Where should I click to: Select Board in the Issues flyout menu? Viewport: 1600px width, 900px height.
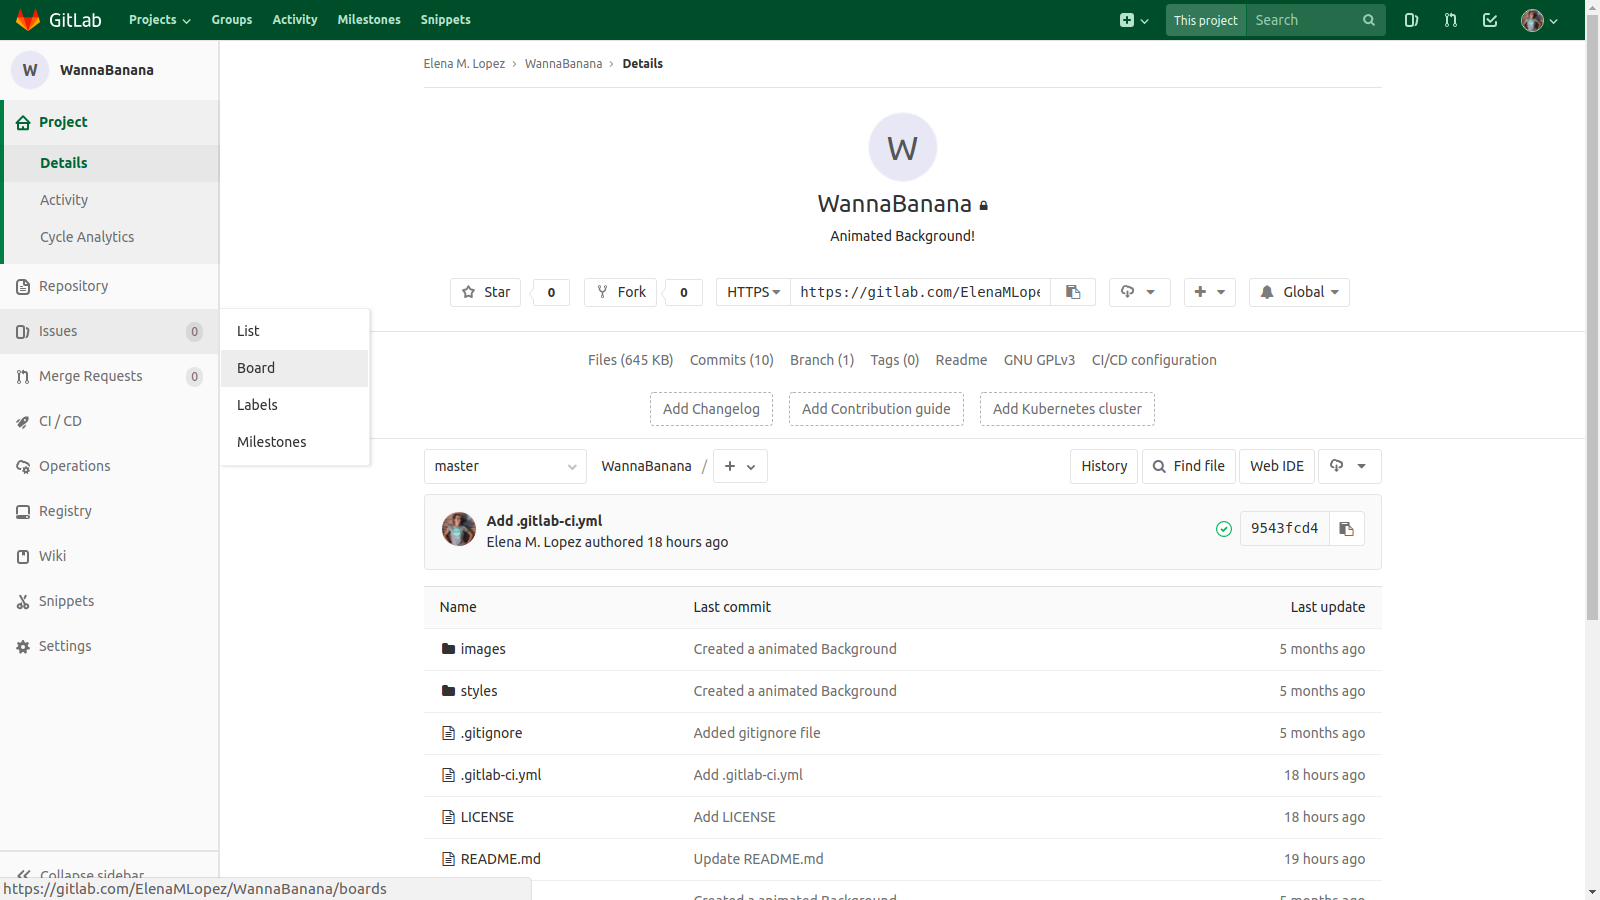pyautogui.click(x=295, y=368)
